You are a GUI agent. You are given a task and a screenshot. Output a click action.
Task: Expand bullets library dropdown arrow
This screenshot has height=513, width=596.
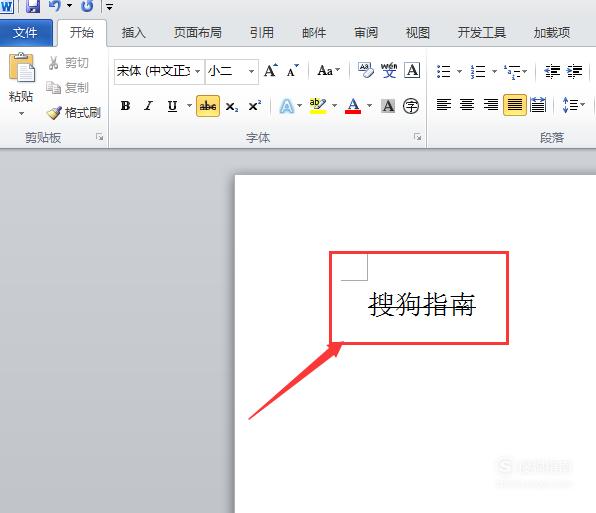point(459,71)
